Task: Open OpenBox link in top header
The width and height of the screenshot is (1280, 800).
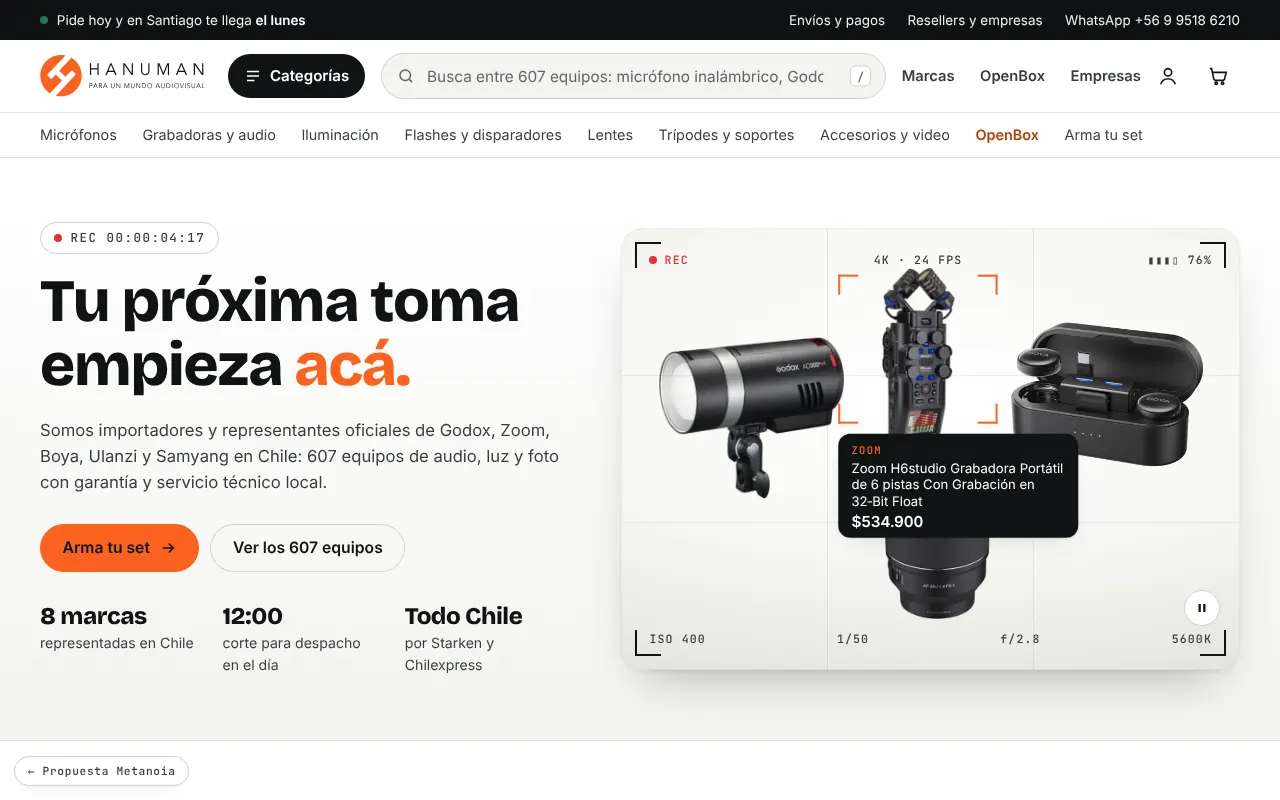Action: (1012, 76)
